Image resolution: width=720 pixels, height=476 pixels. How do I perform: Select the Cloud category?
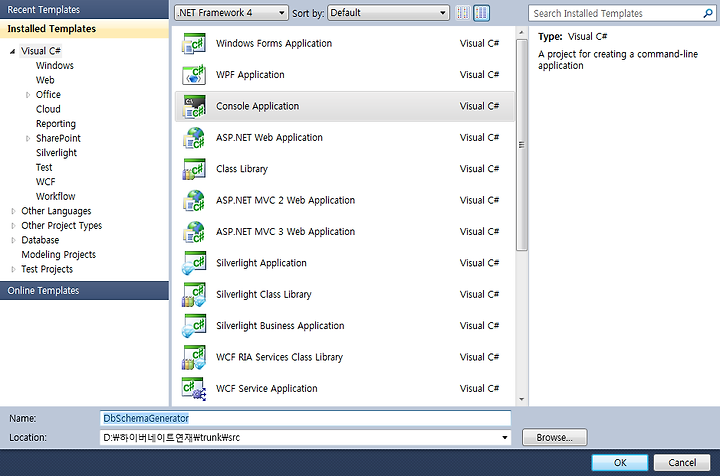[48, 109]
